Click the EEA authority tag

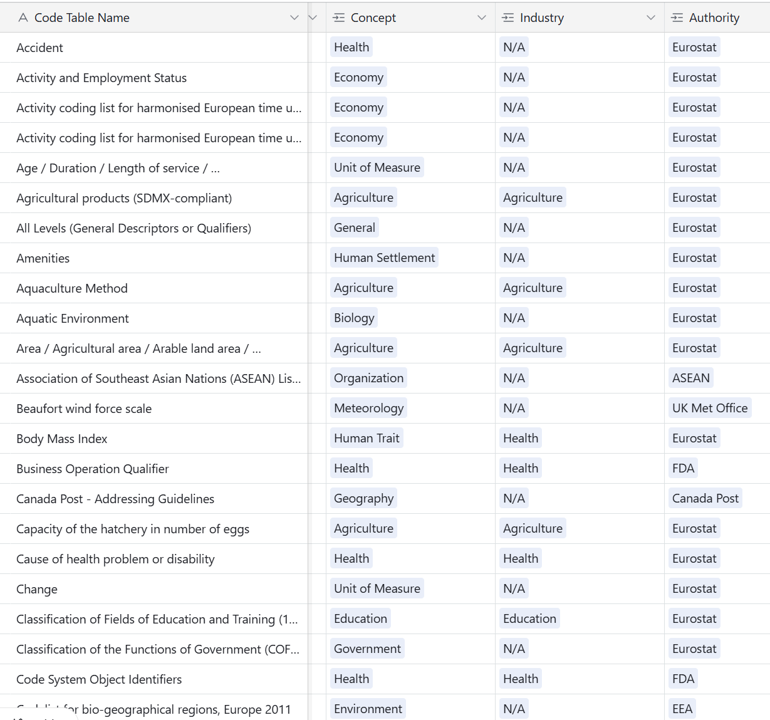pos(682,709)
